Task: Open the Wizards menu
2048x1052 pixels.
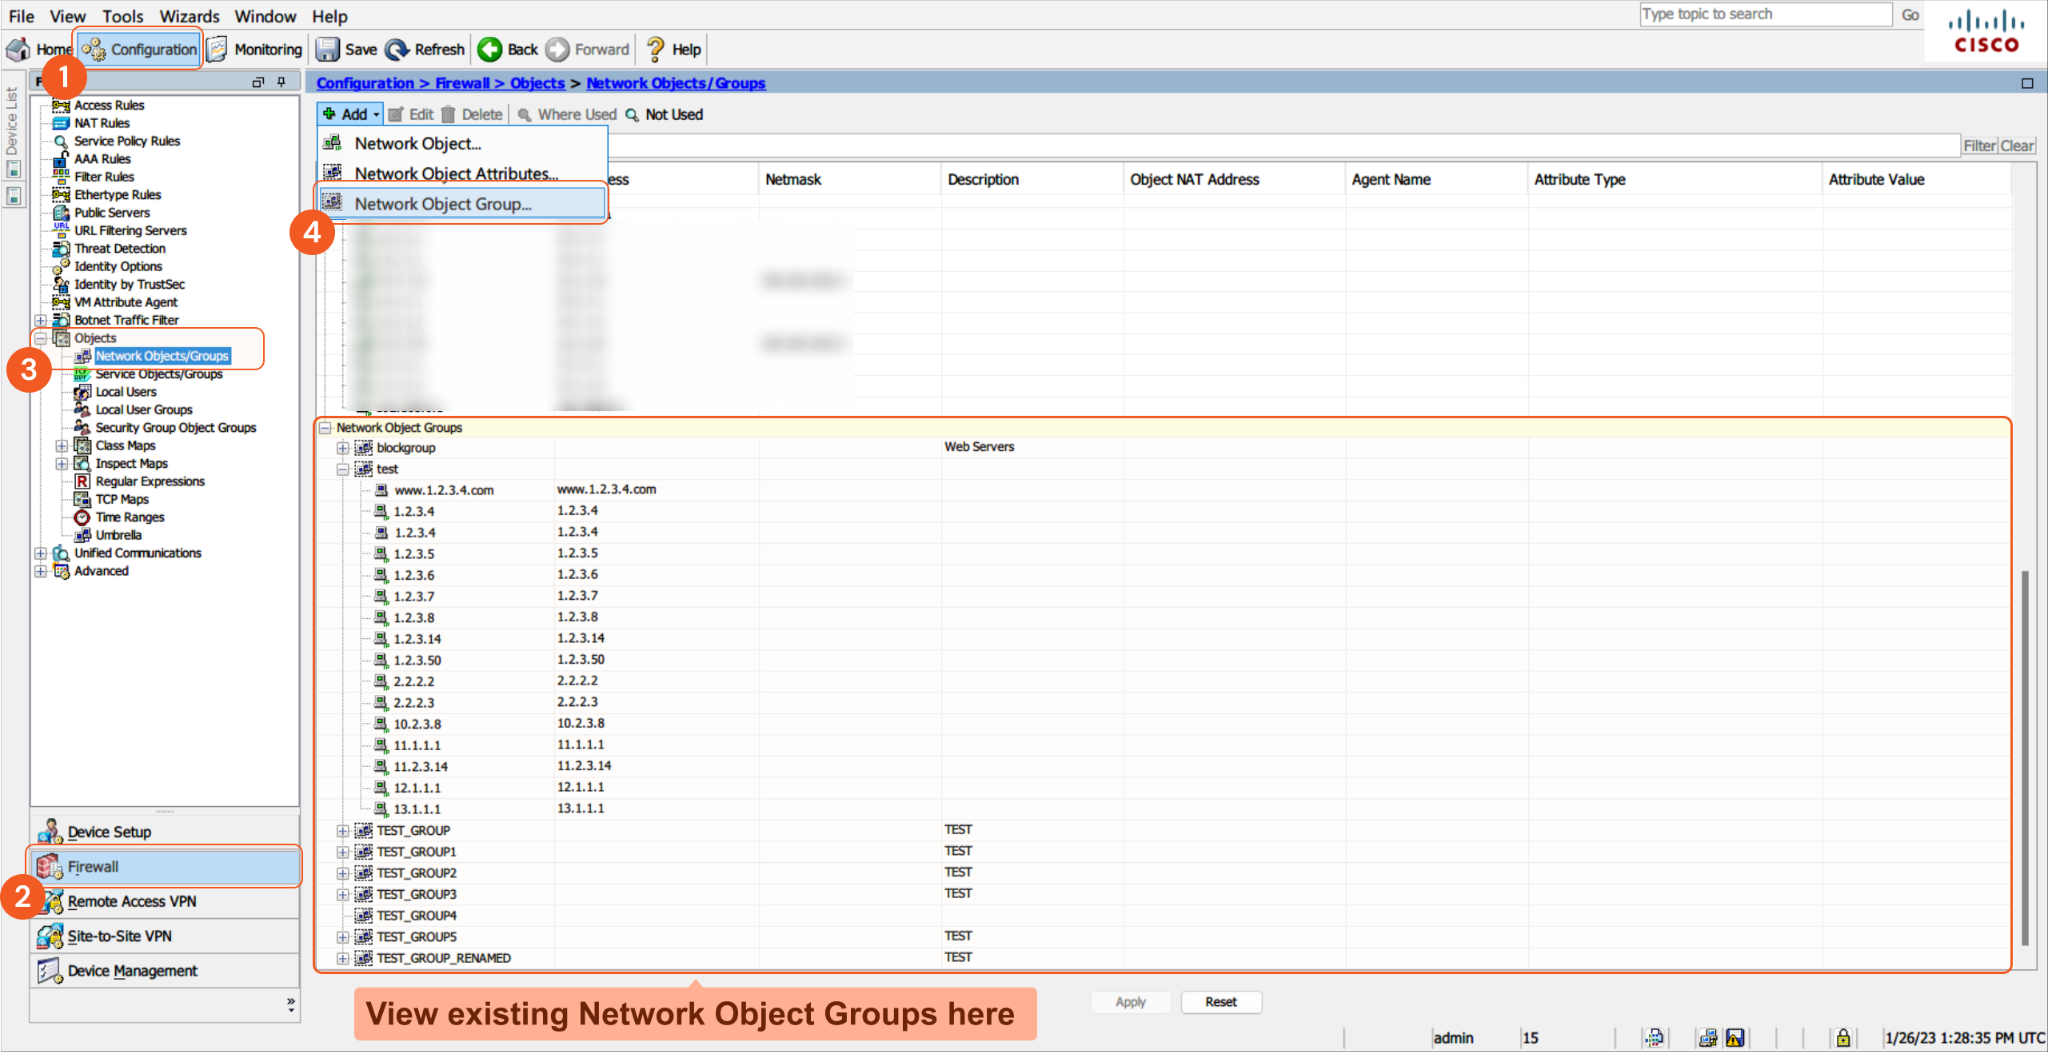Action: [189, 16]
